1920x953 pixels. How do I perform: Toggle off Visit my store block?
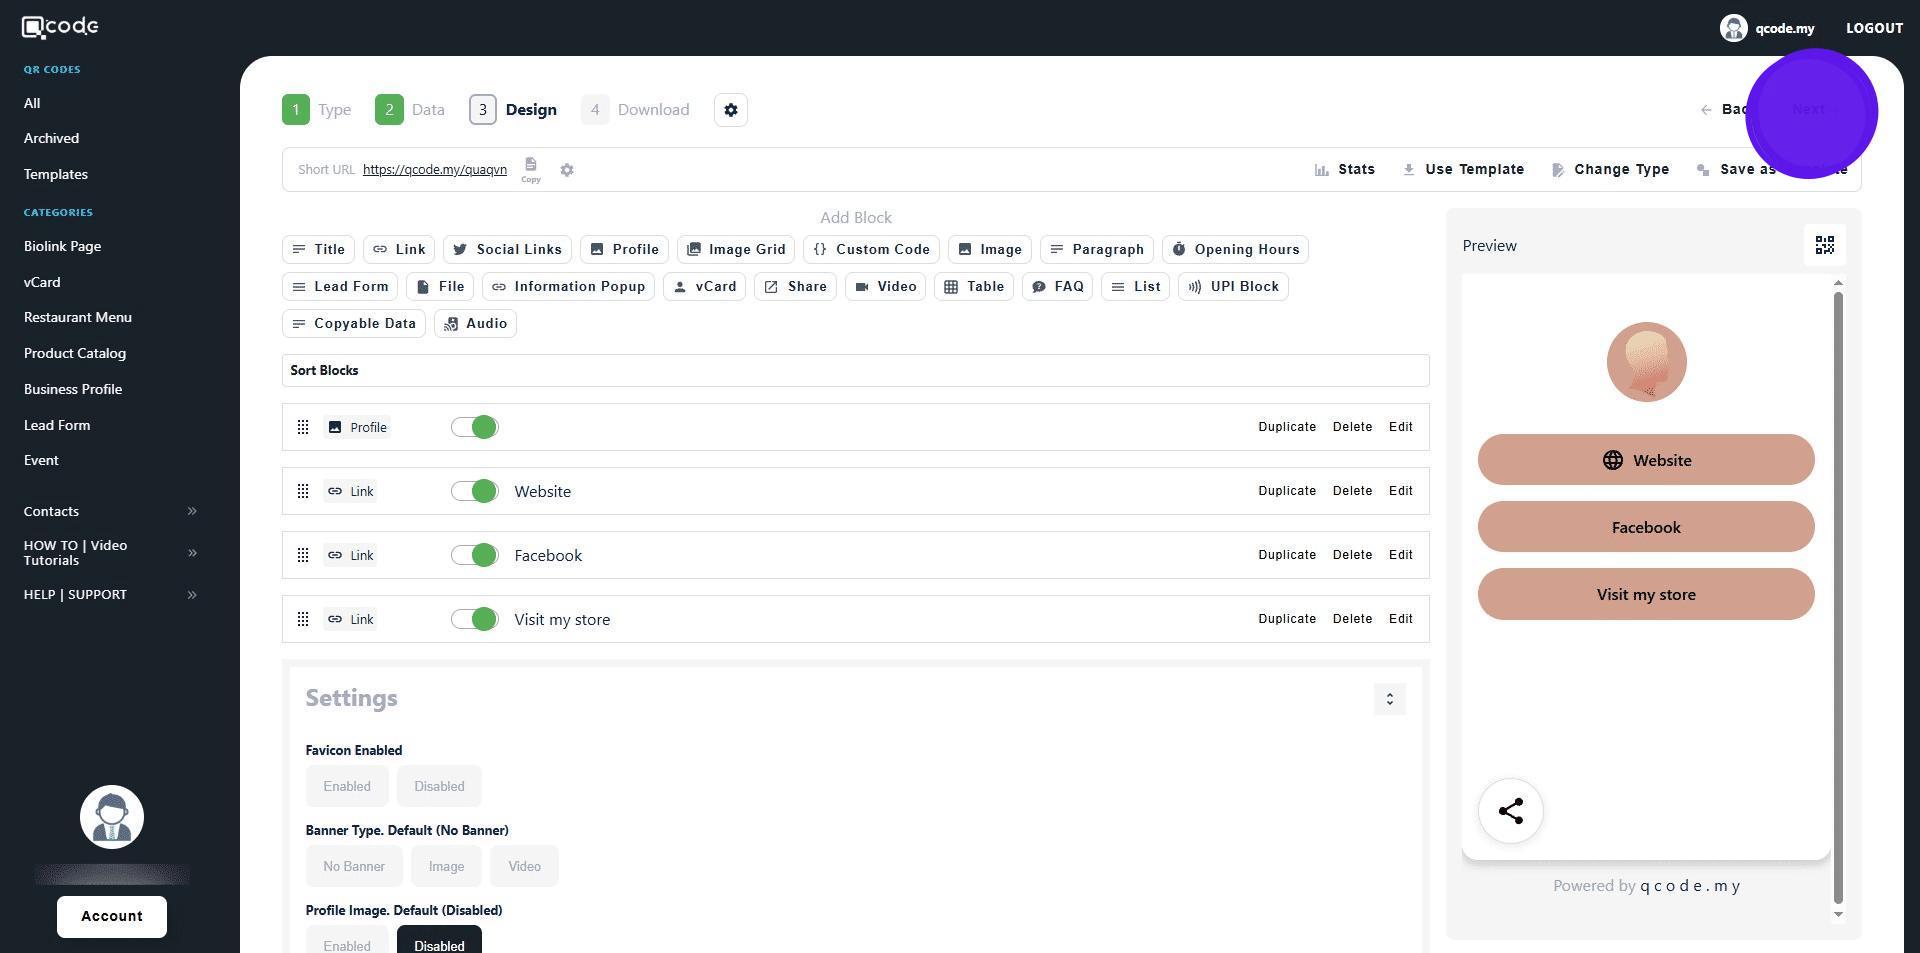click(474, 620)
